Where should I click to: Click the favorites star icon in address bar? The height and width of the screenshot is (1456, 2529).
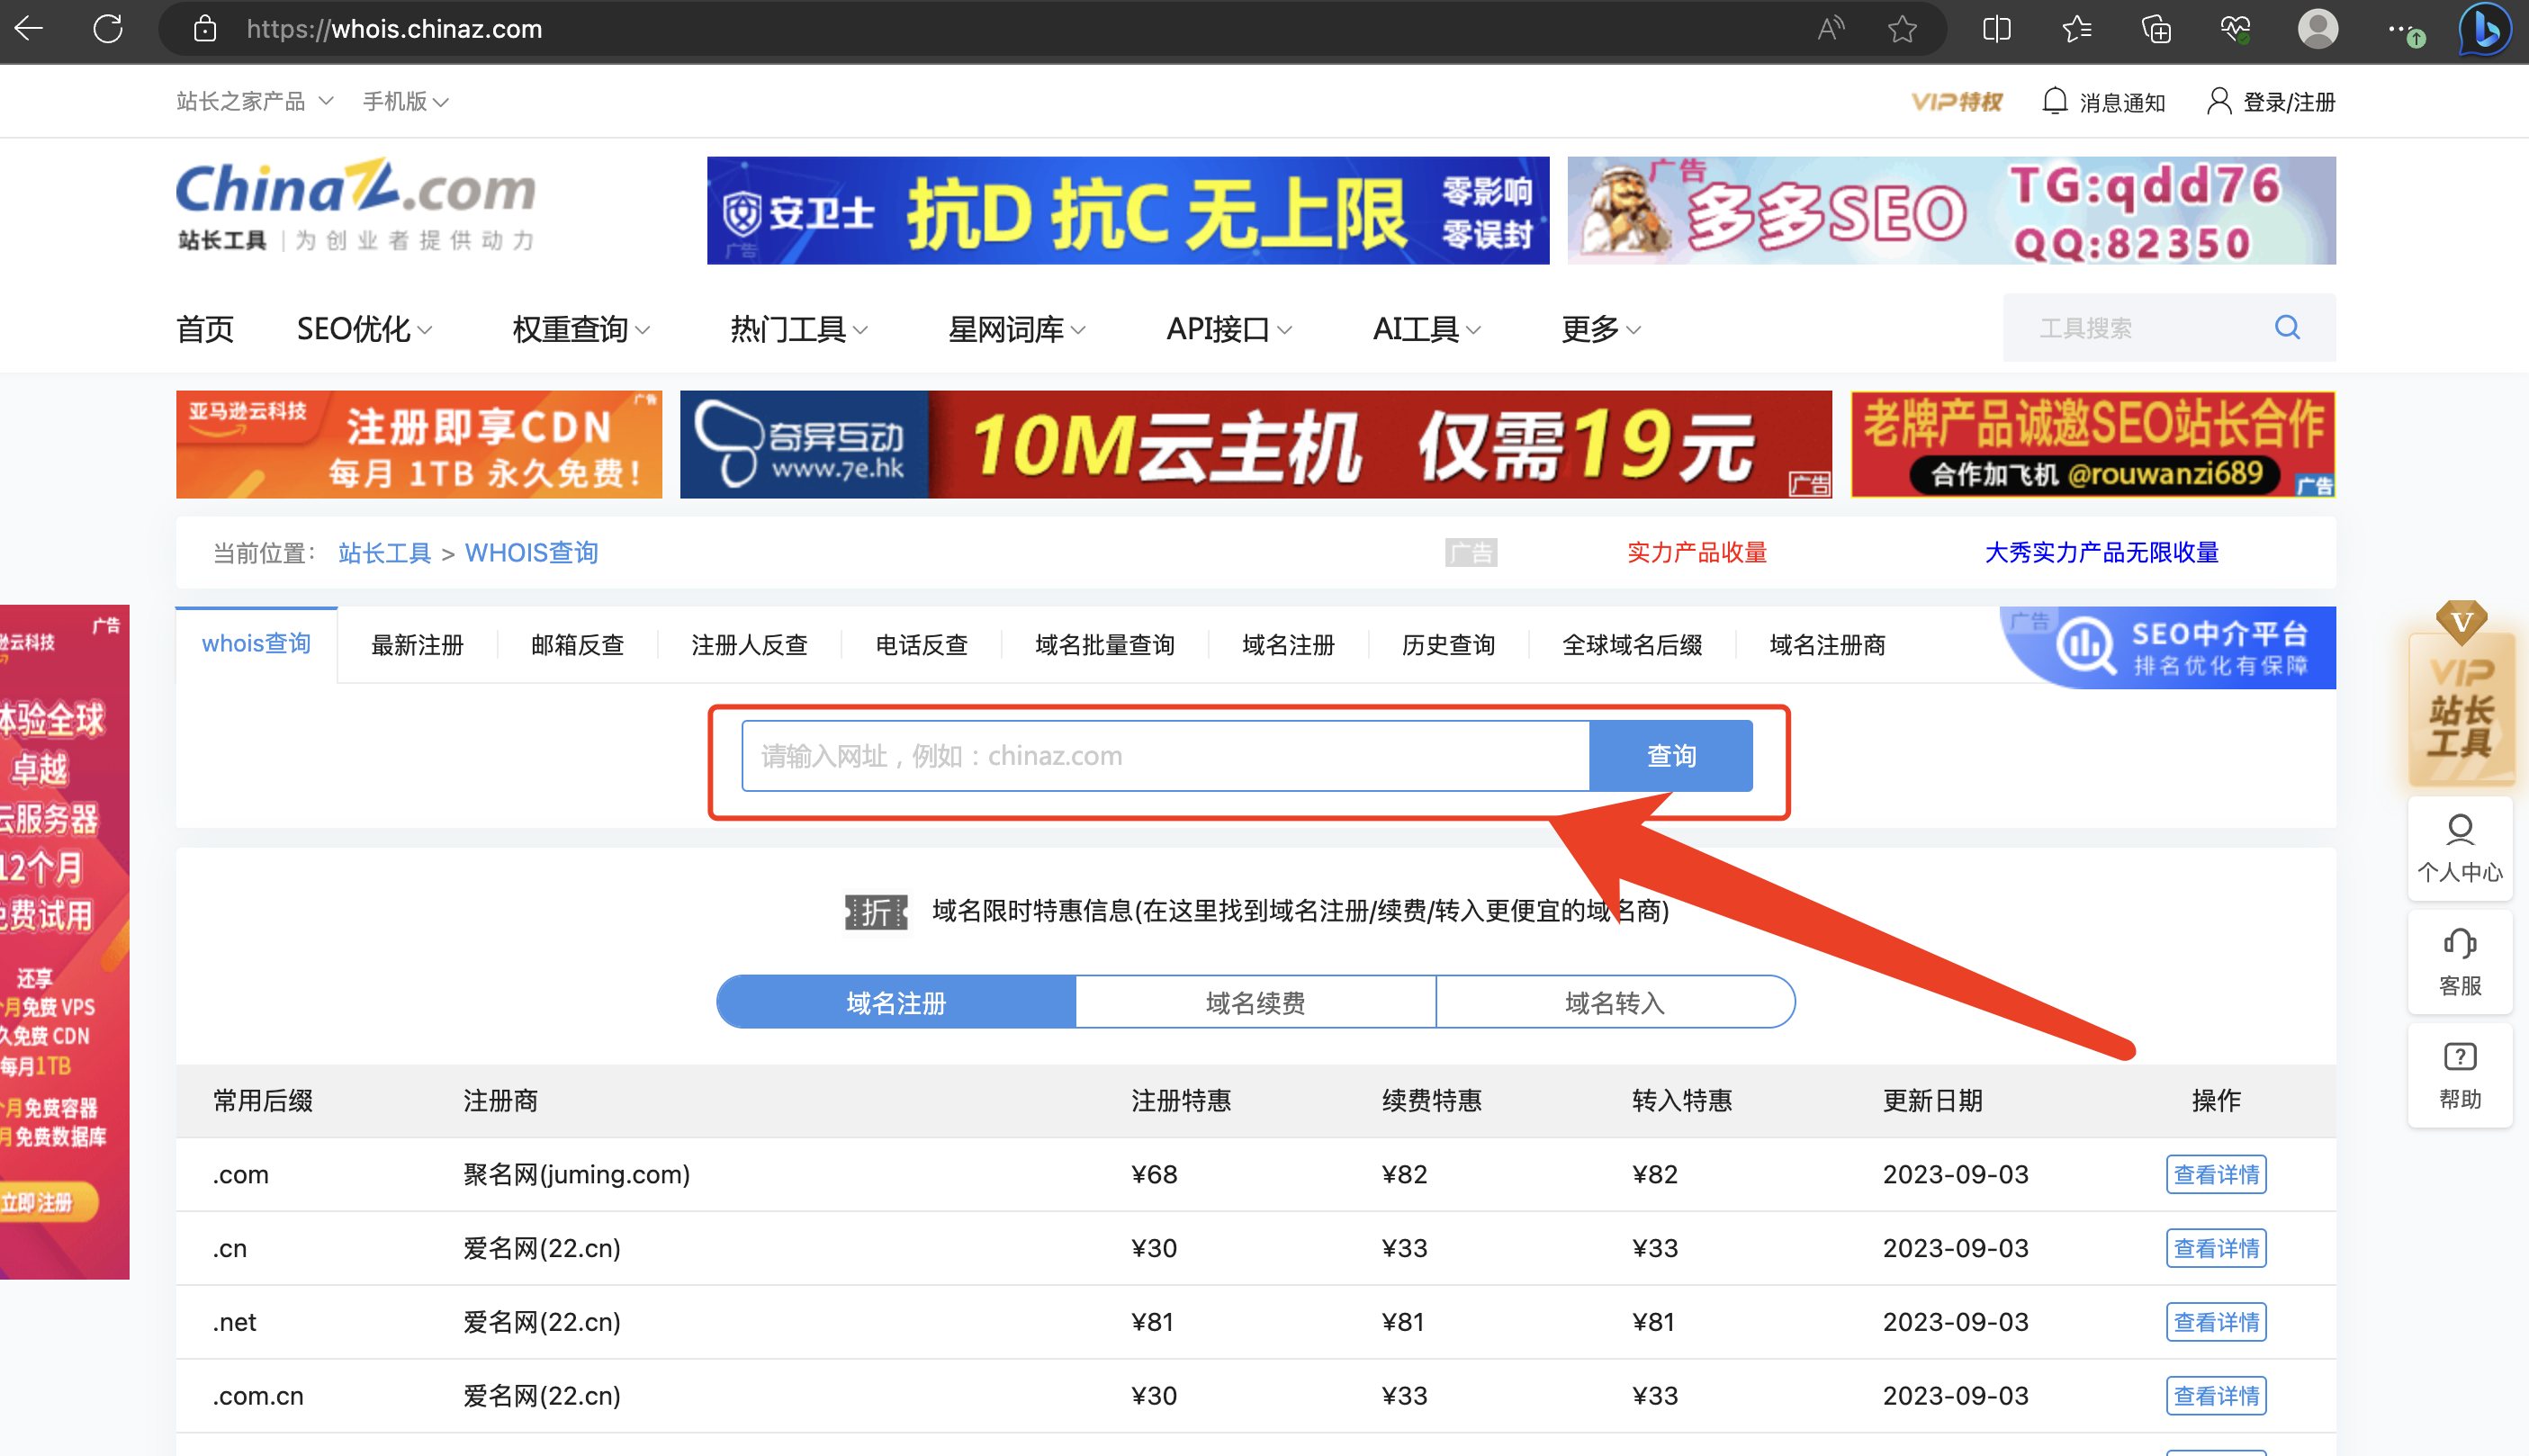click(1901, 29)
